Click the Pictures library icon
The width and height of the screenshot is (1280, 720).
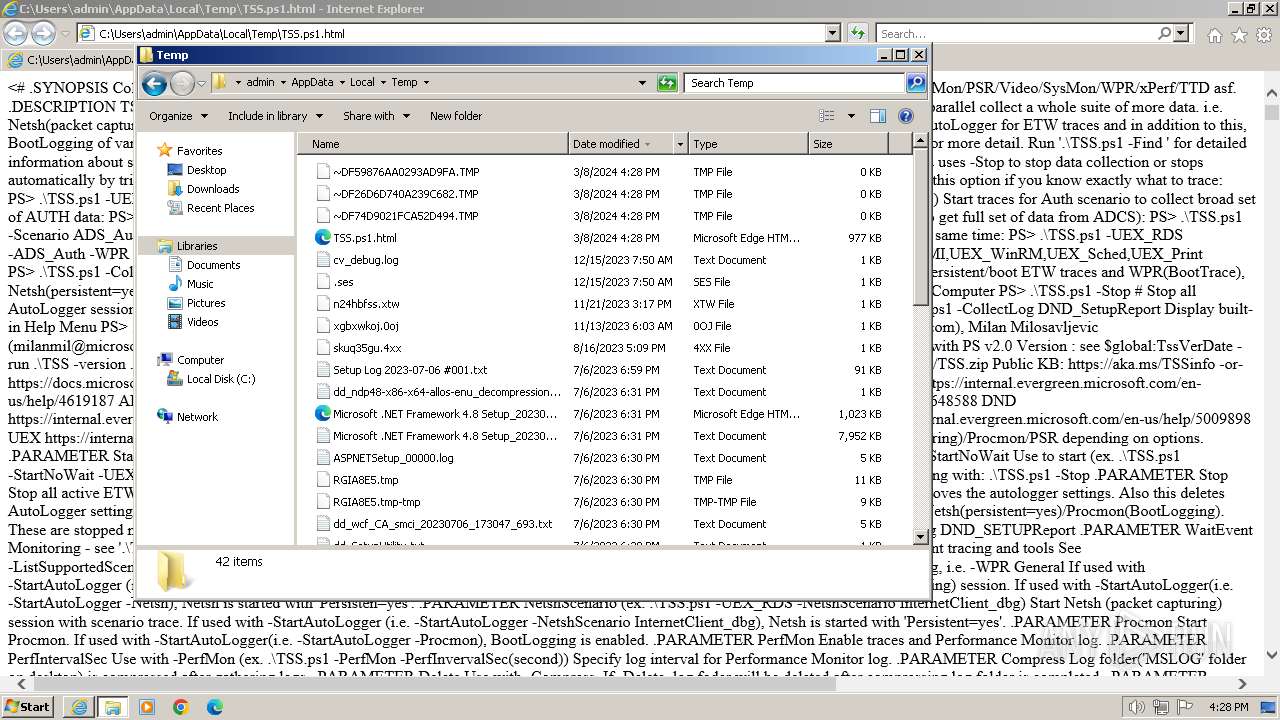[175, 303]
